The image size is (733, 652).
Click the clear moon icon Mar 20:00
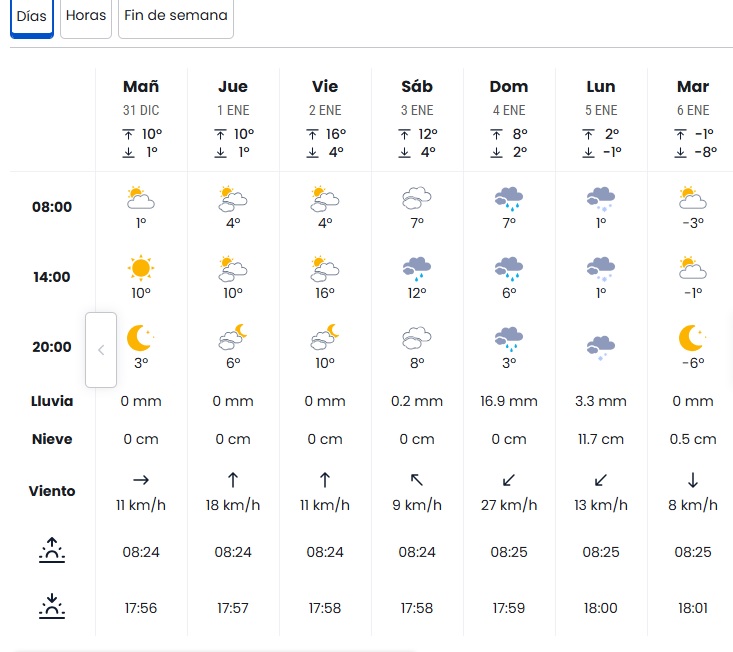tap(692, 337)
